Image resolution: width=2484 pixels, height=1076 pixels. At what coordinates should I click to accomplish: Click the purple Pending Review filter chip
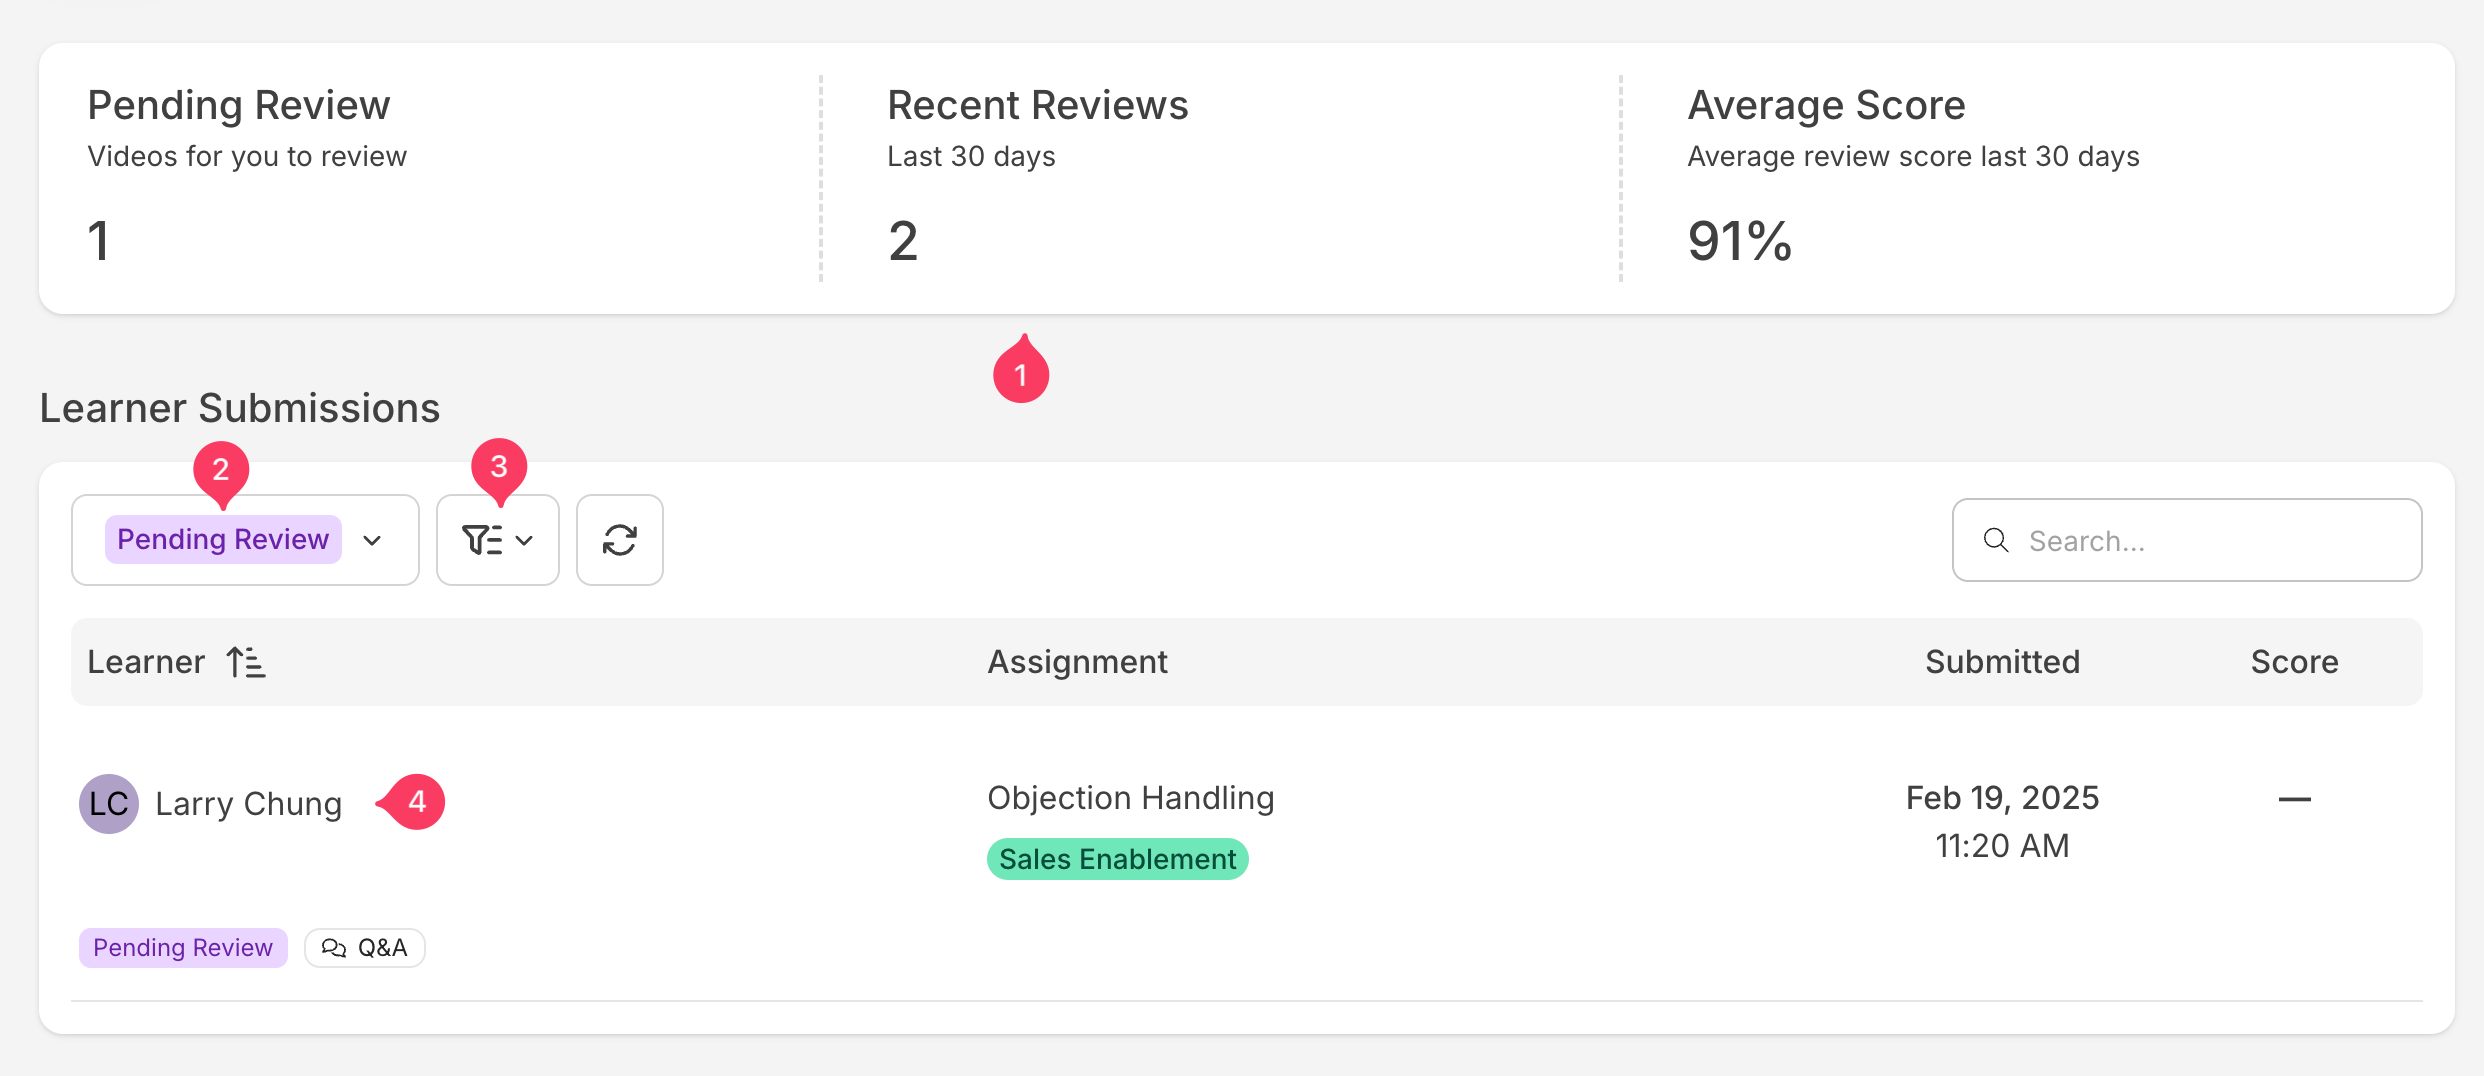[223, 540]
